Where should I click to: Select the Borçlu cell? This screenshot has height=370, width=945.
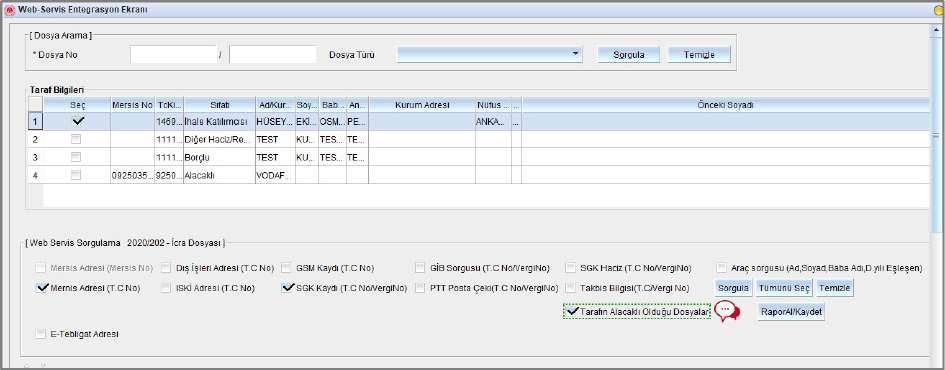pos(219,157)
